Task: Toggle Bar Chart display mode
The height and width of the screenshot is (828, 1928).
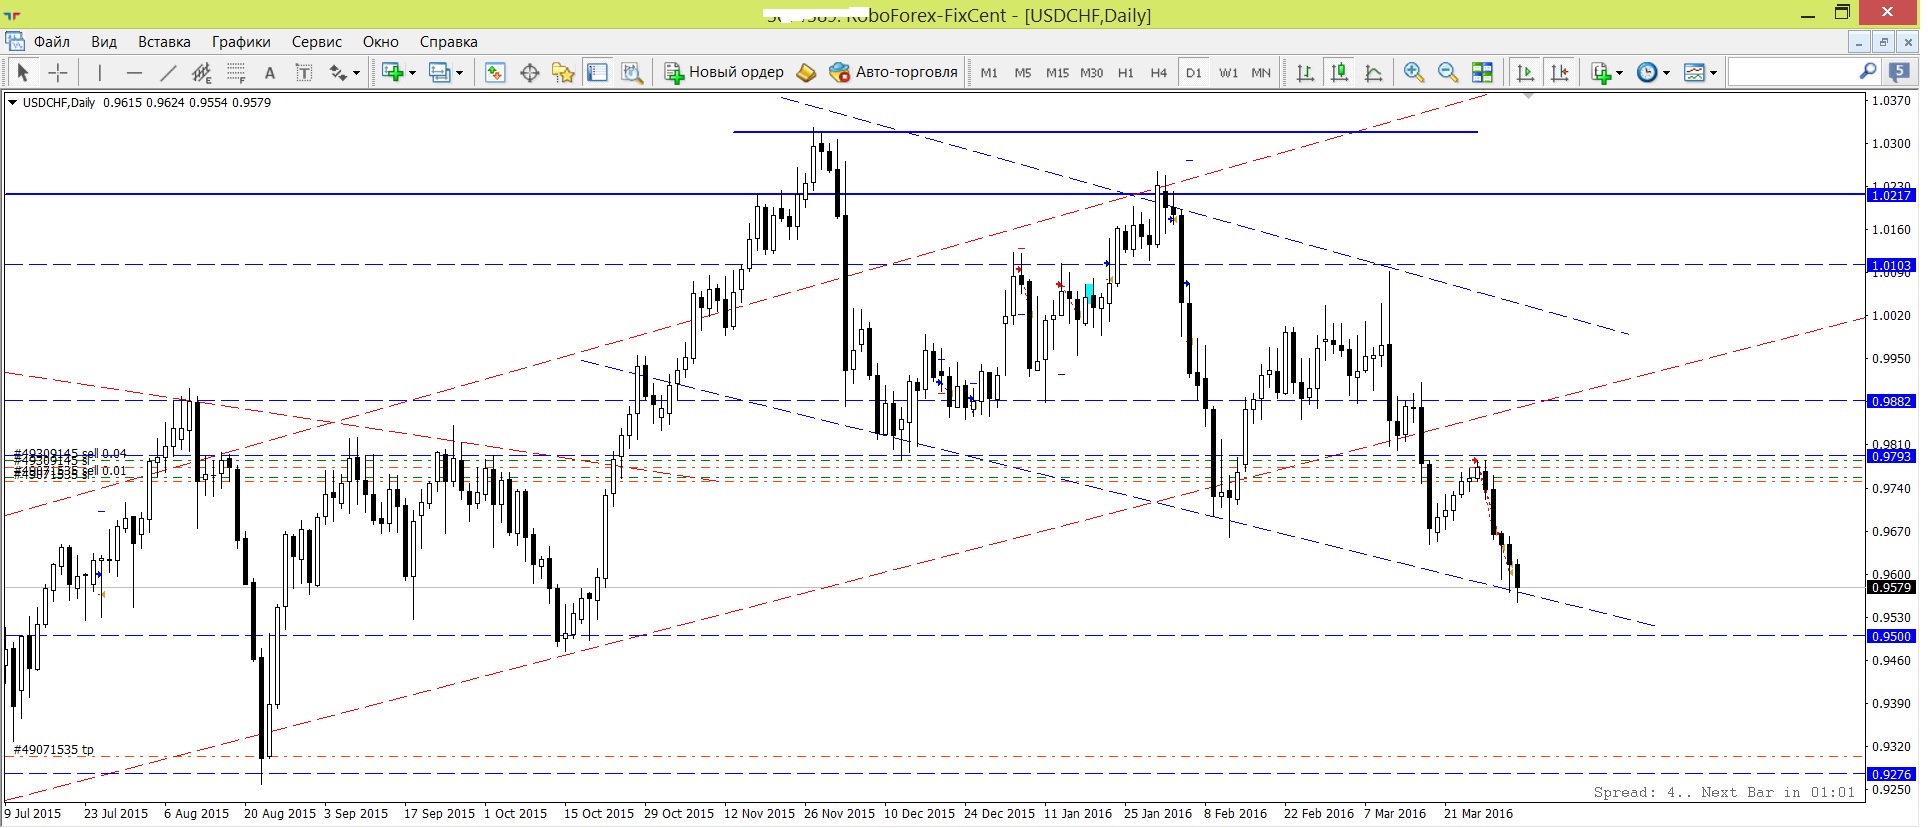Action: point(1305,72)
